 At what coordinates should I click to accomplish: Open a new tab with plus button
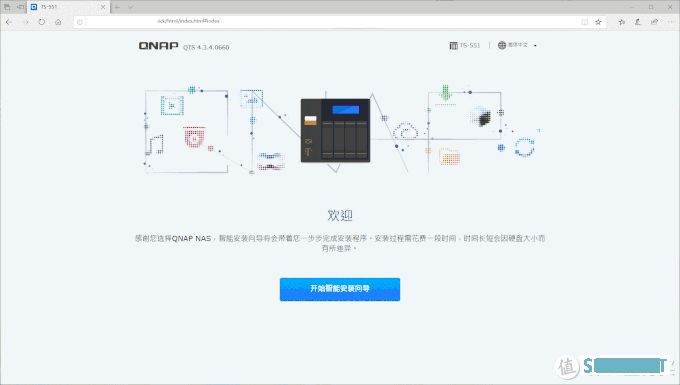tap(117, 7)
